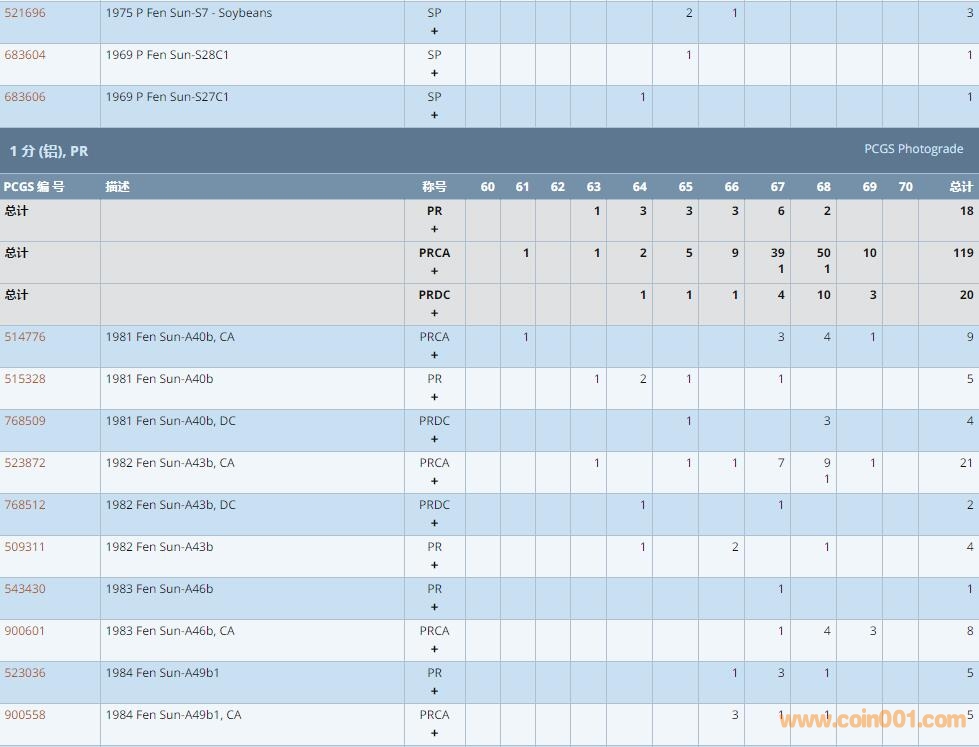Click the 描述 column header

[118, 187]
